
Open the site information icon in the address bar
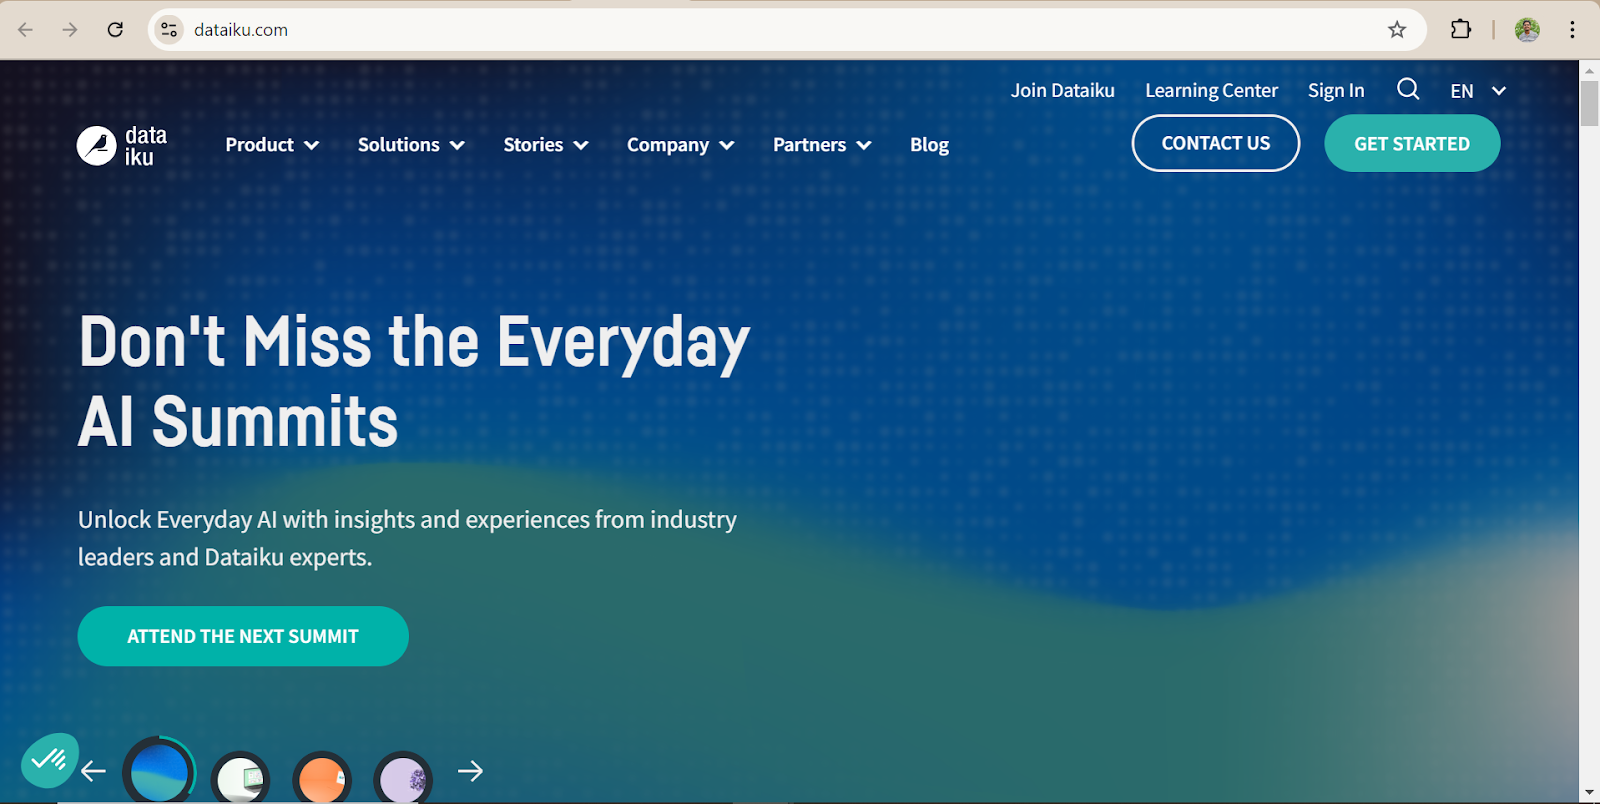(x=169, y=30)
